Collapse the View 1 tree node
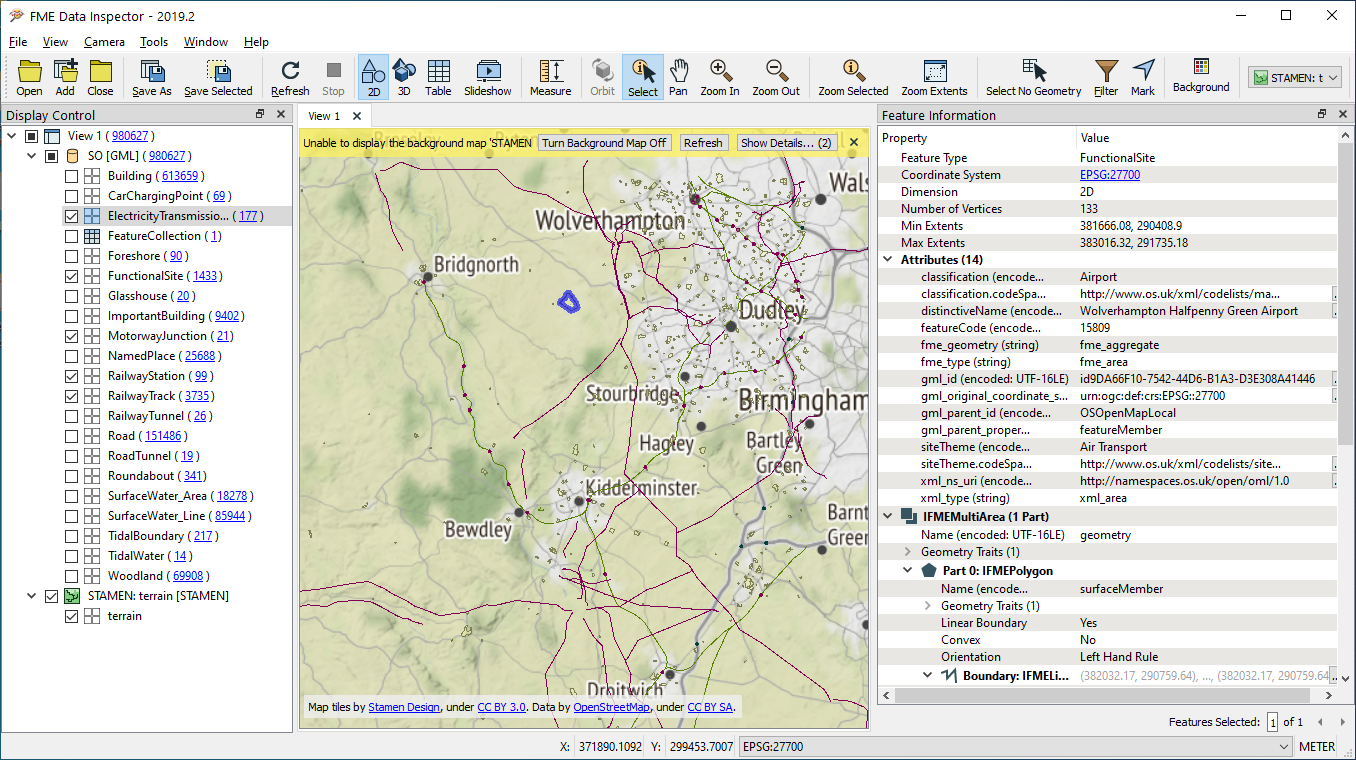 (x=11, y=136)
